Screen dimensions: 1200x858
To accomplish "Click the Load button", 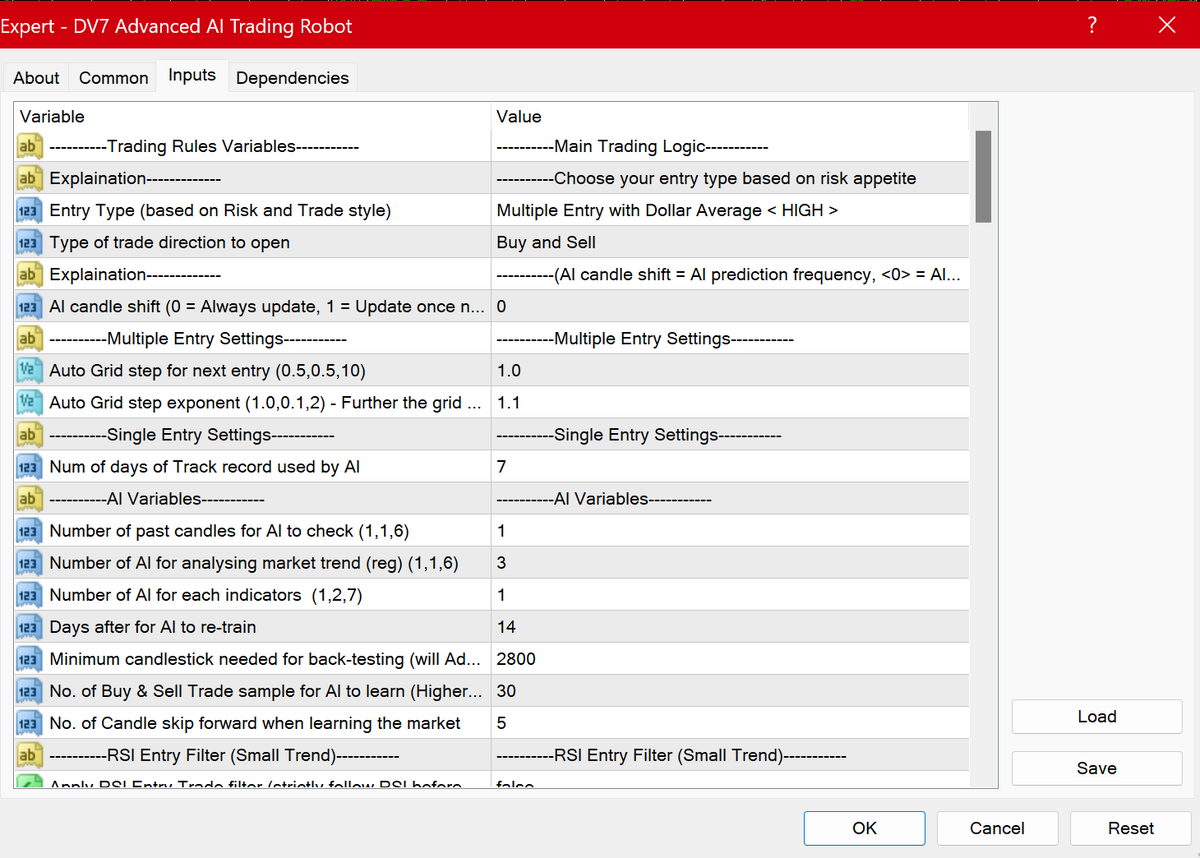I will pyautogui.click(x=1096, y=717).
